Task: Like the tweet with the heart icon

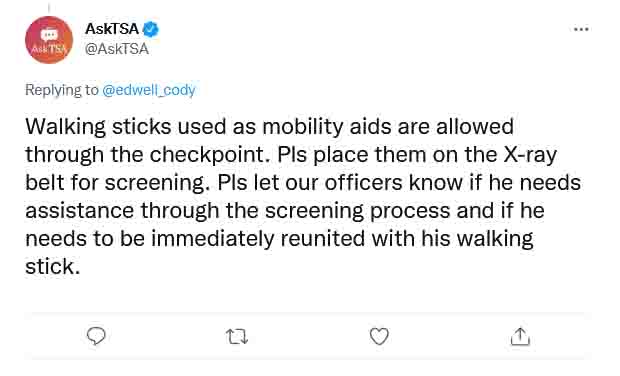Action: click(379, 336)
